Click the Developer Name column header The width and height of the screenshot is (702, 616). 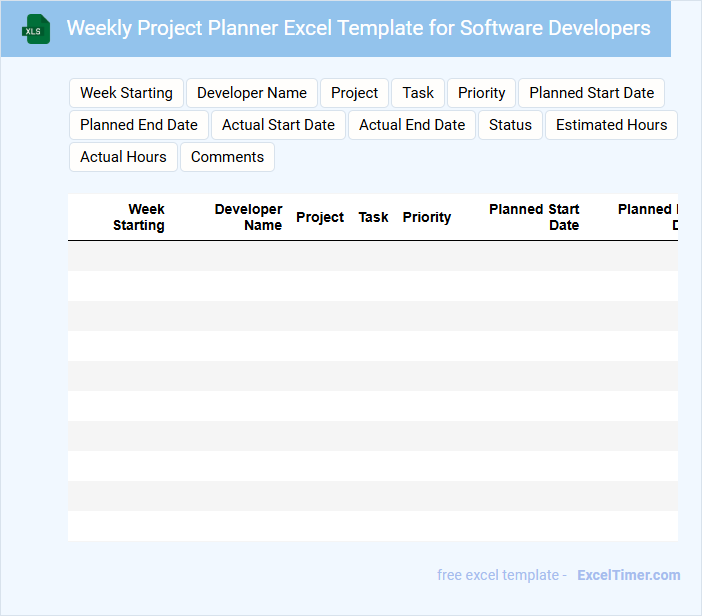(249, 217)
